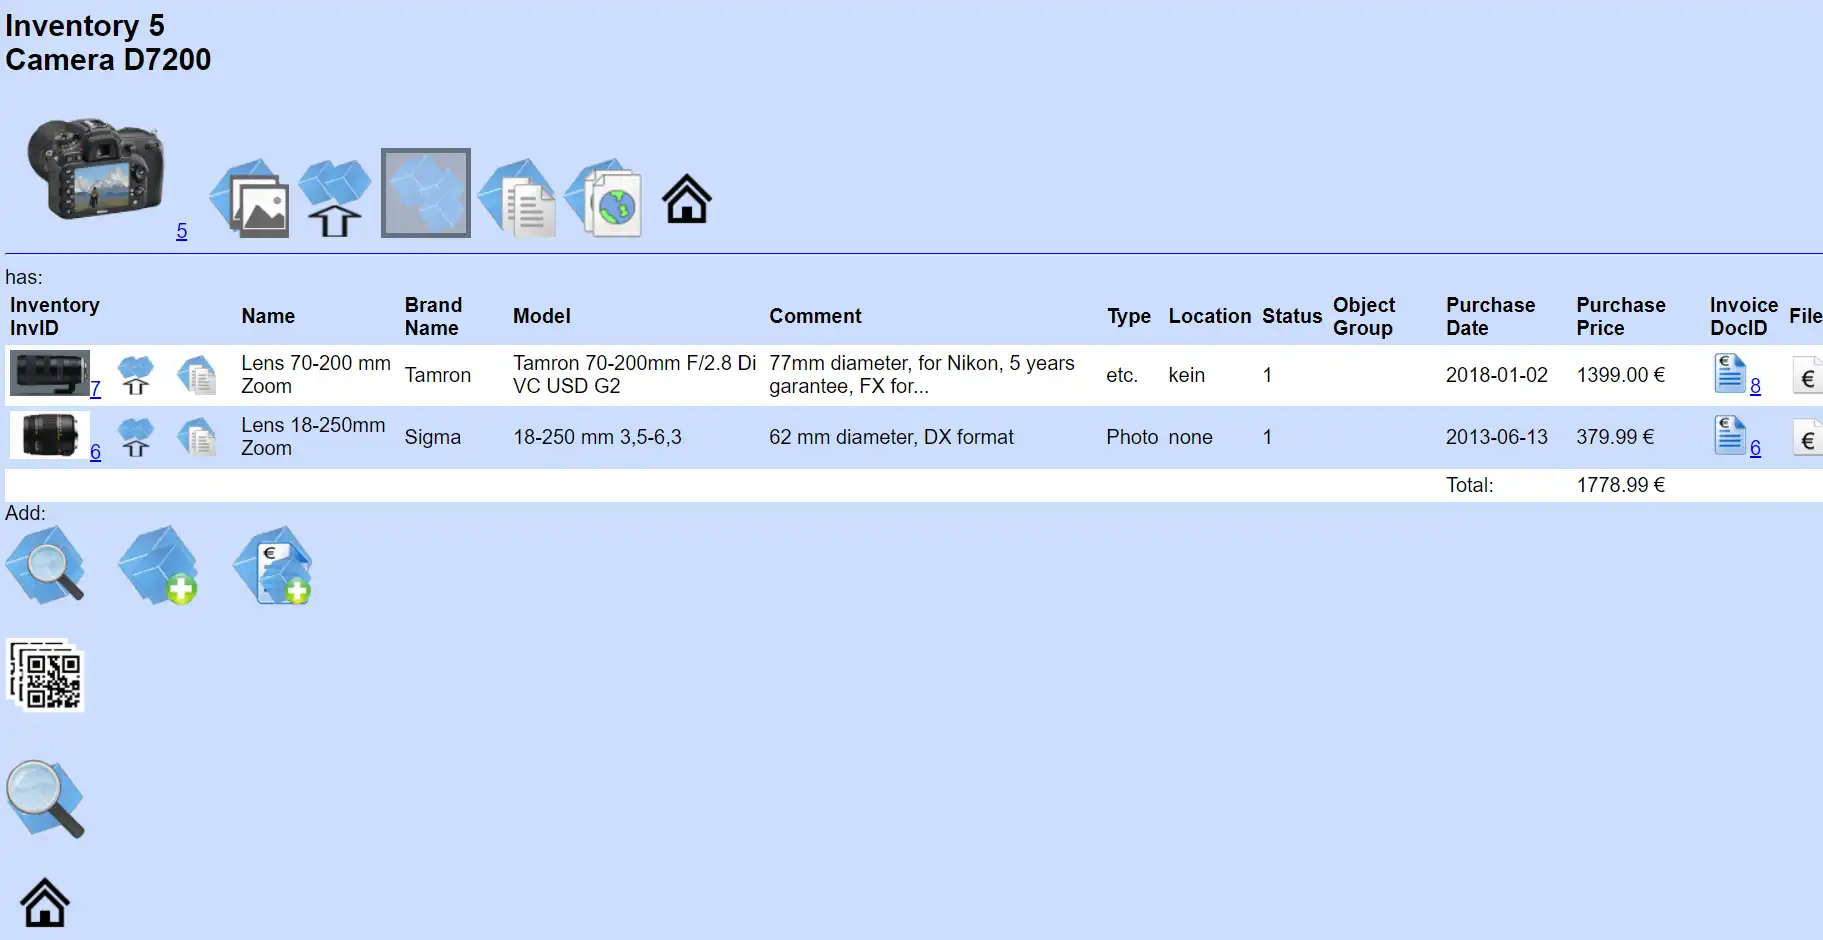Open euro file icon in Tamron row
This screenshot has width=1823, height=940.
pos(1807,376)
